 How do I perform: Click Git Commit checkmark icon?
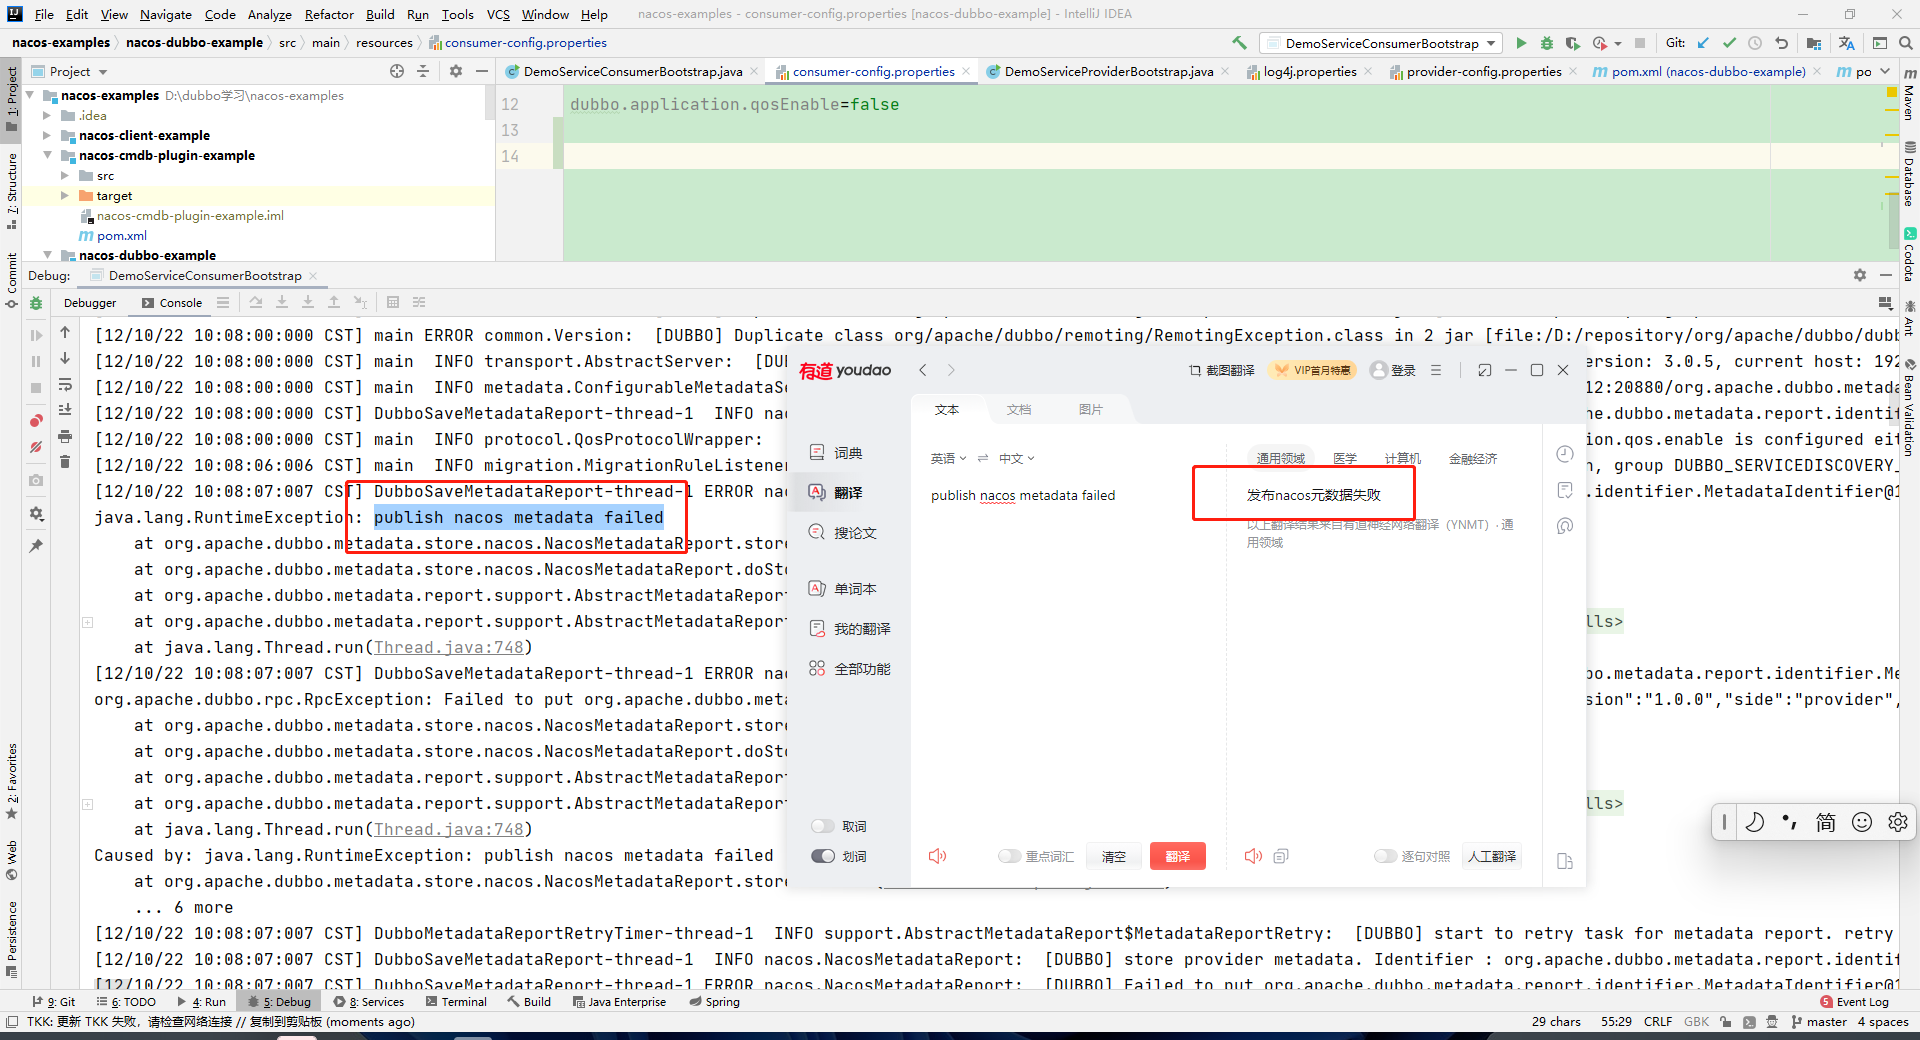[1729, 43]
